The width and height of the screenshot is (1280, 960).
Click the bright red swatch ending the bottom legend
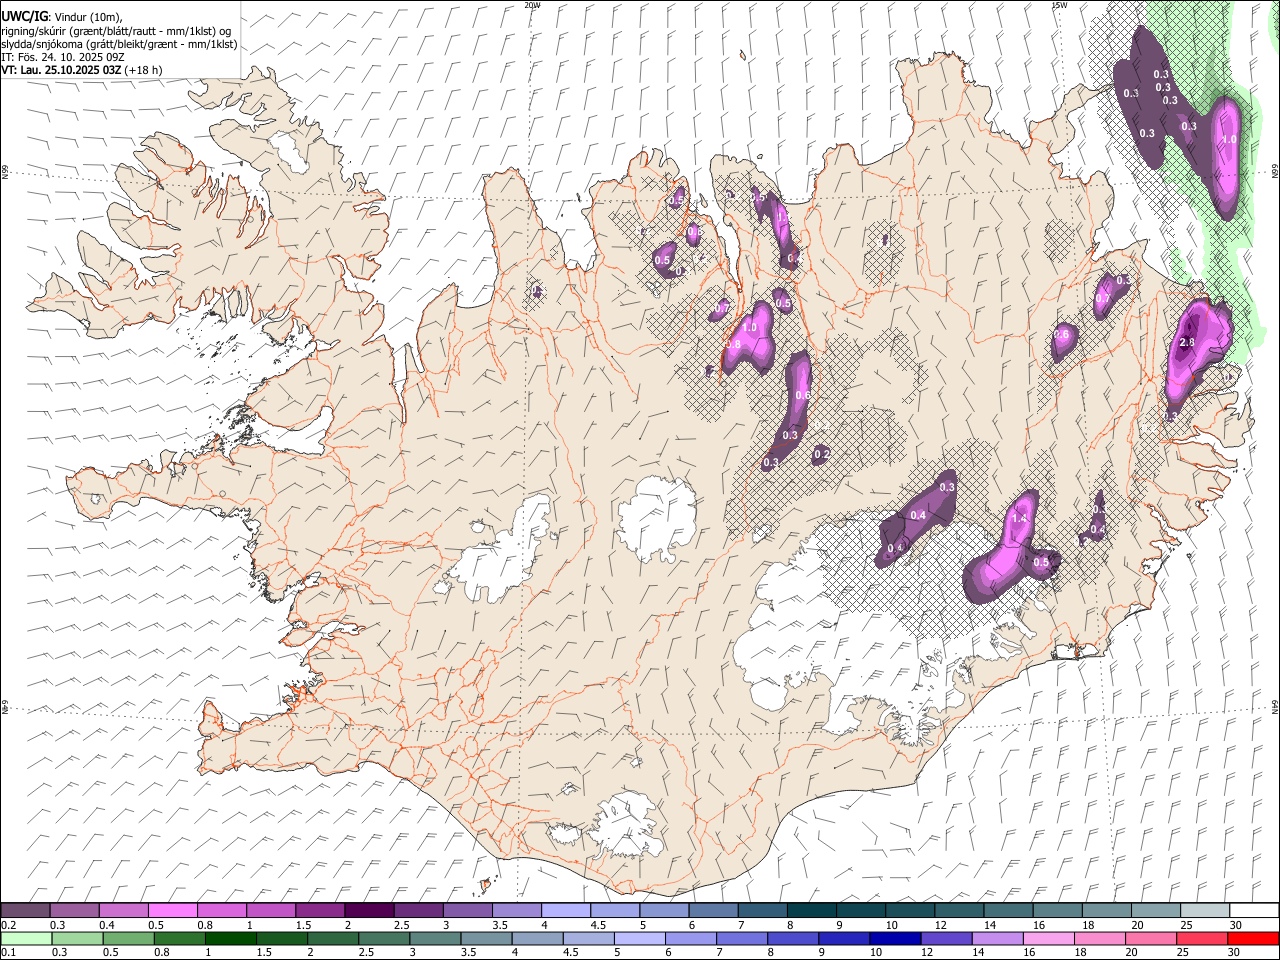[1253, 938]
